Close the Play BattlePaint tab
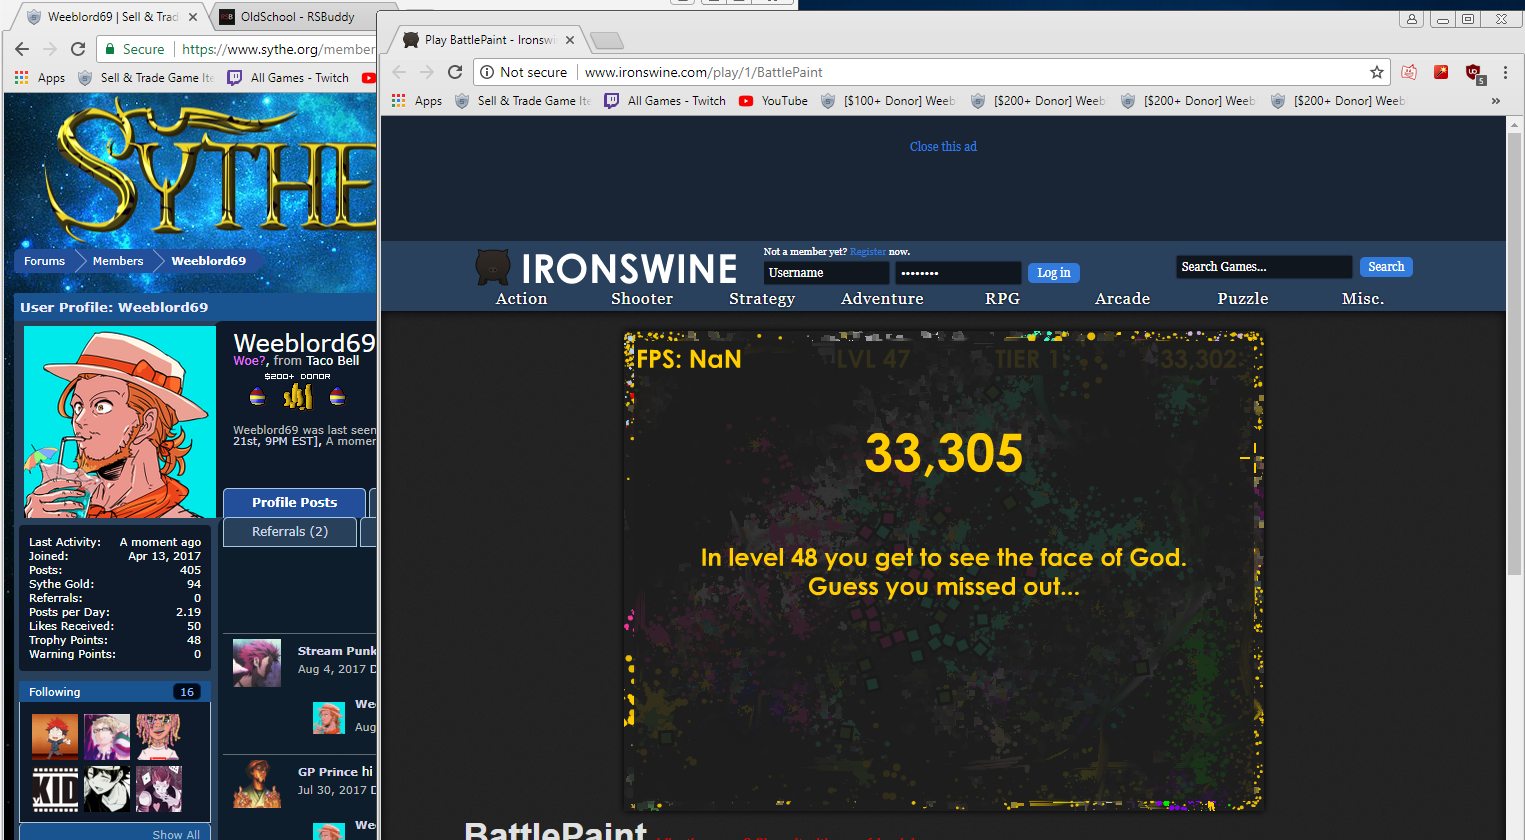1525x840 pixels. coord(570,40)
